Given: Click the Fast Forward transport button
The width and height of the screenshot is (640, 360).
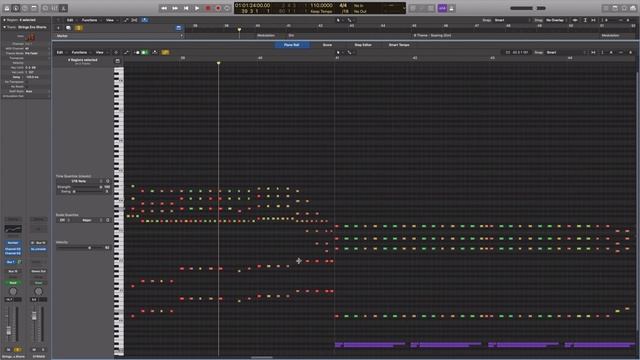Looking at the screenshot, I should 175,8.
